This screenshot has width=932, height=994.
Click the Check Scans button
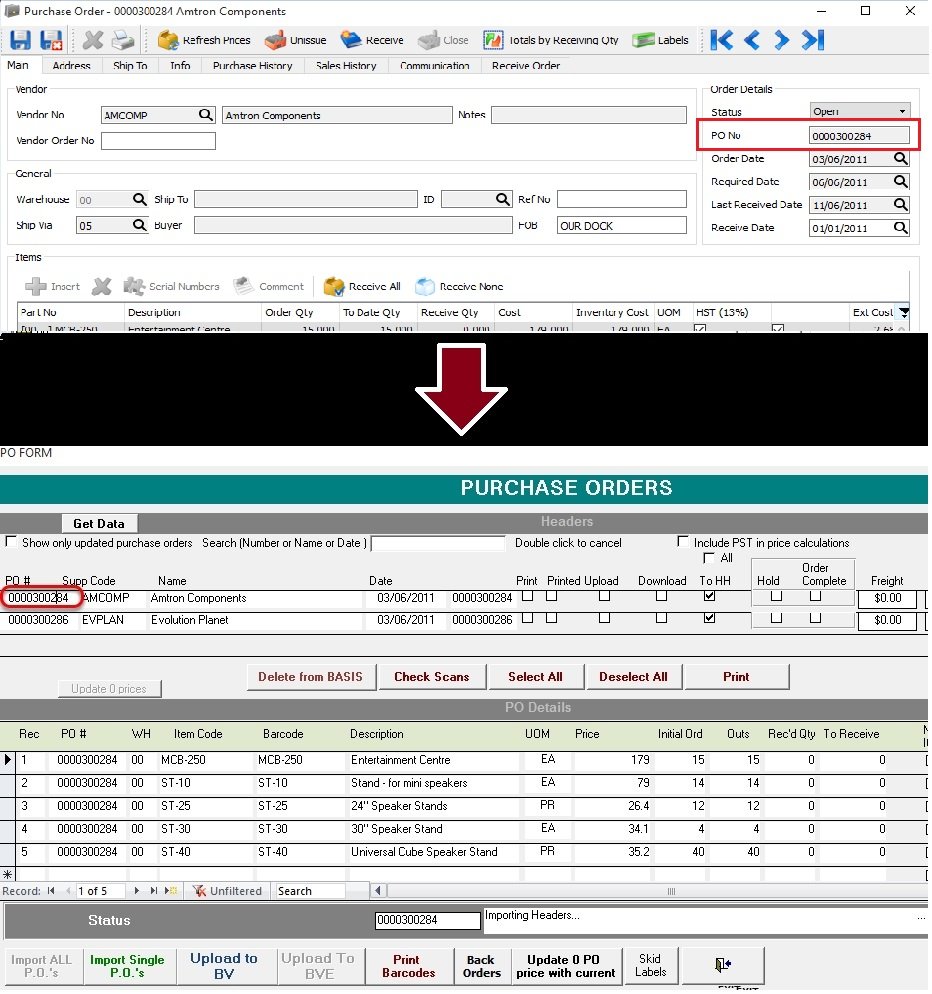(432, 678)
